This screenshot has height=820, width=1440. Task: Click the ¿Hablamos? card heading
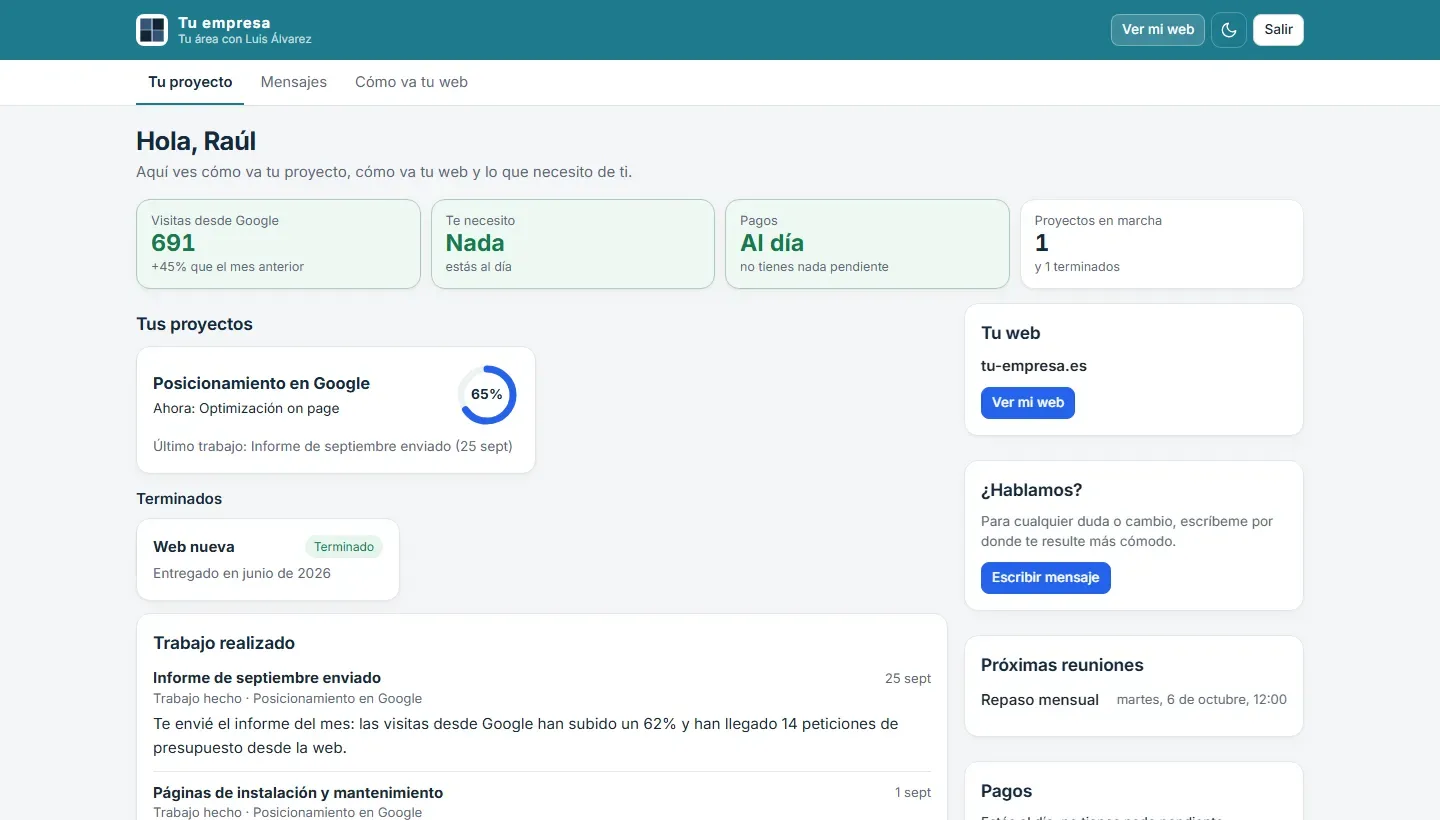coord(1032,490)
